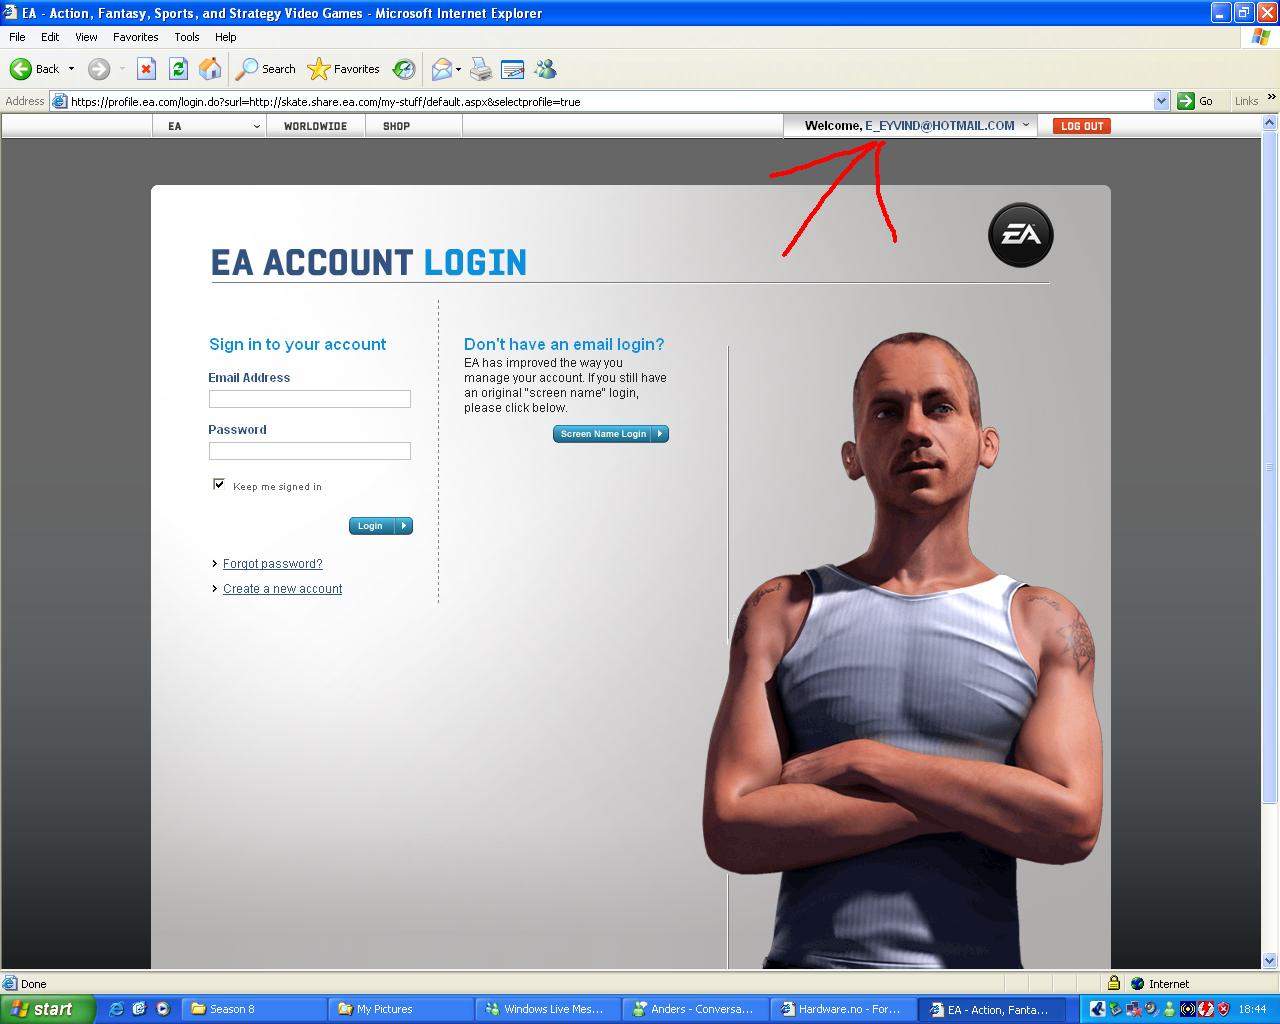
Task: Uncheck Keep me signed in
Action: click(219, 484)
